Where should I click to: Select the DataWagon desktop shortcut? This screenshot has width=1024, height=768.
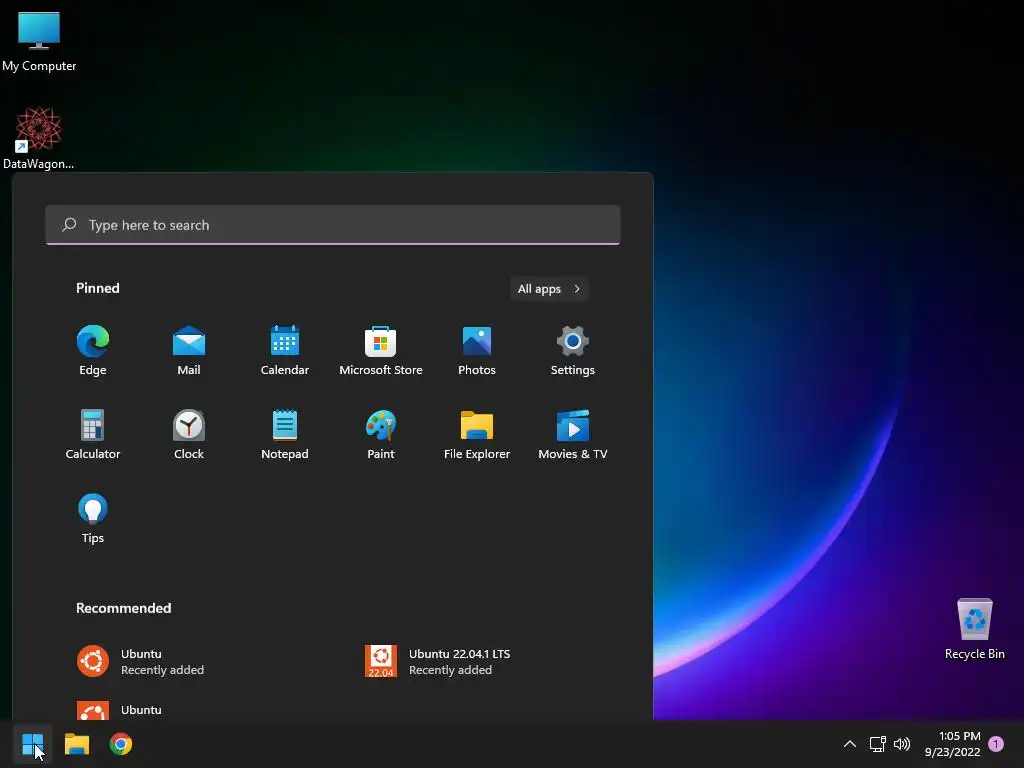click(39, 138)
